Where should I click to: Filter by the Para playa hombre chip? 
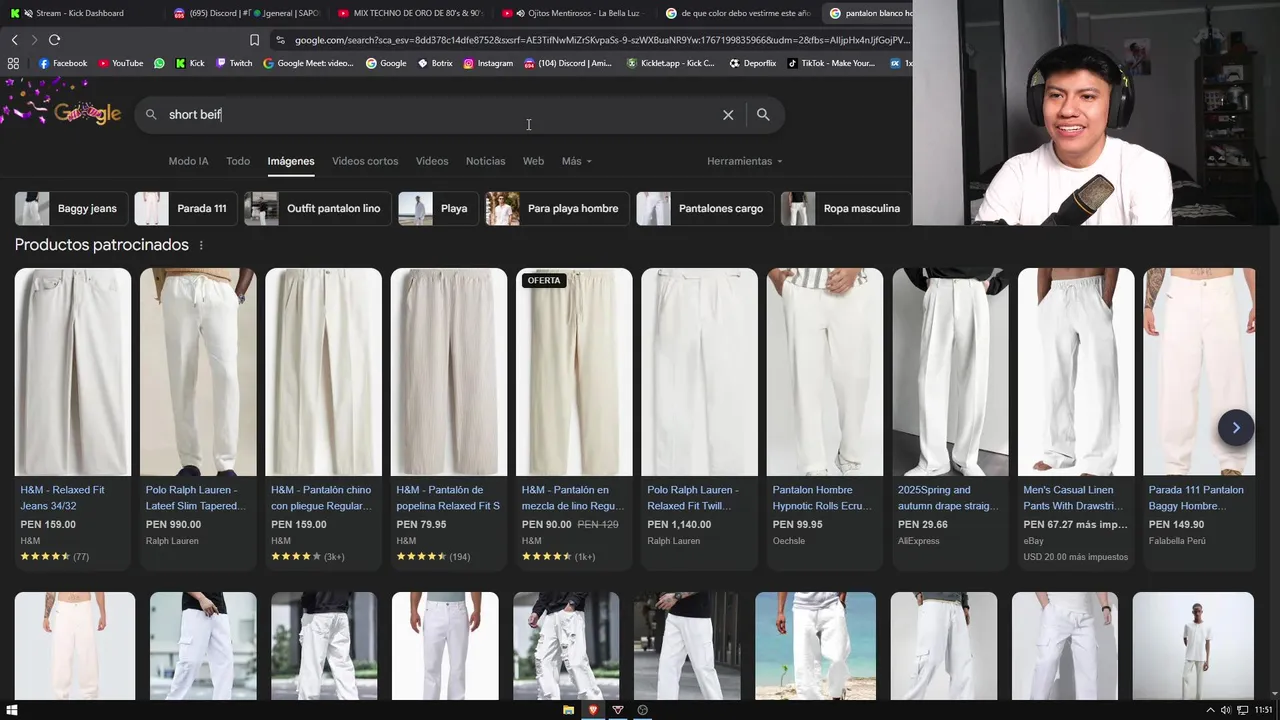point(557,209)
